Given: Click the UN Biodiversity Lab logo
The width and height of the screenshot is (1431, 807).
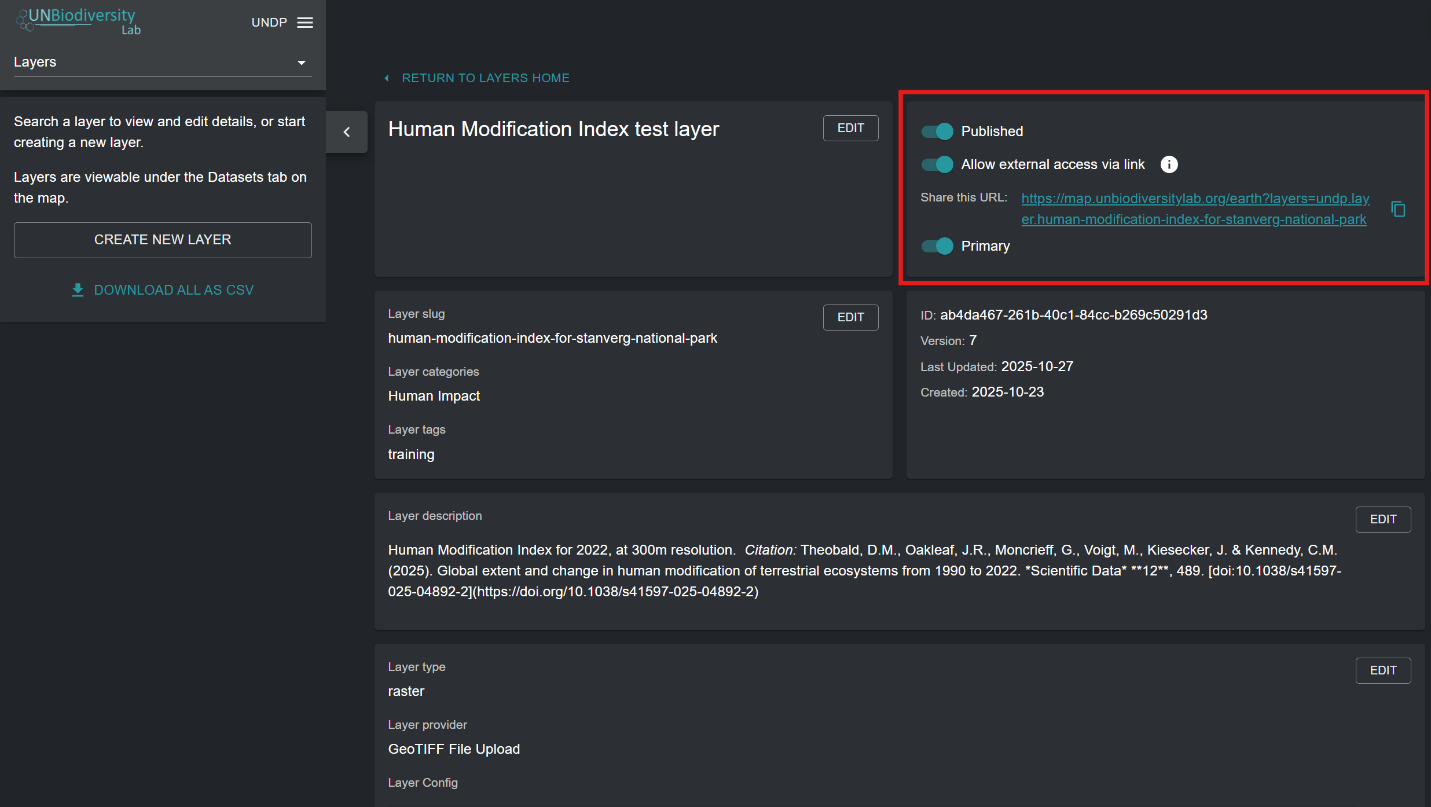Looking at the screenshot, I should point(78,21).
